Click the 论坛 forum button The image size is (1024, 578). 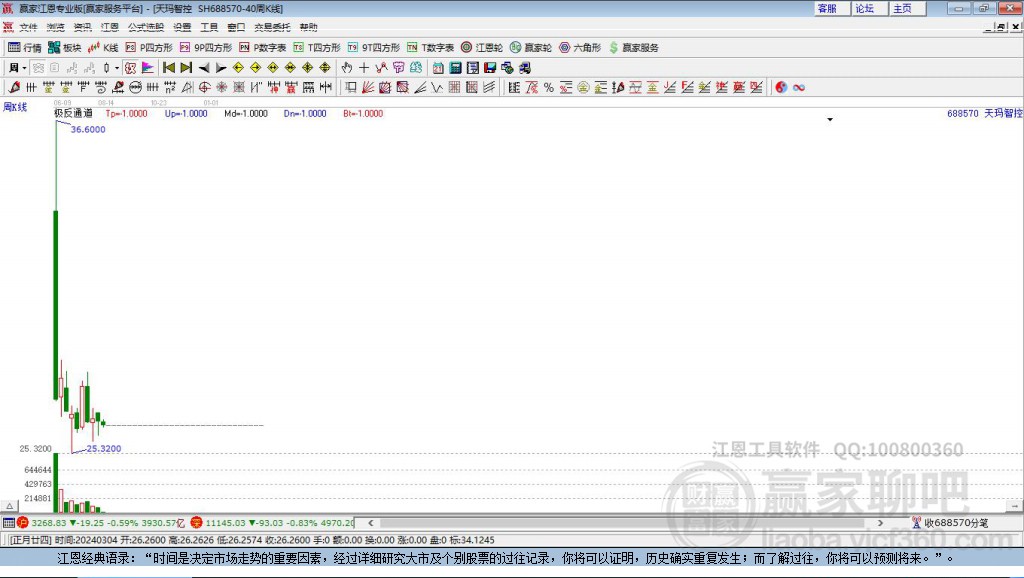click(x=870, y=8)
